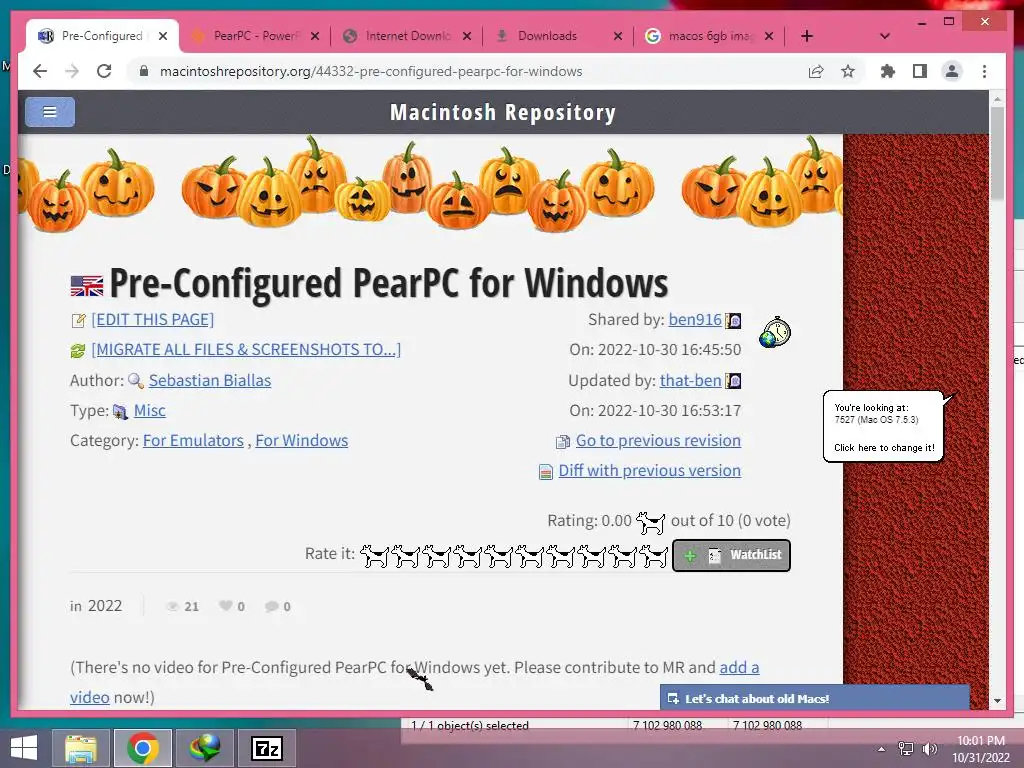
Task: Expand the tab search chevron
Action: (x=885, y=36)
